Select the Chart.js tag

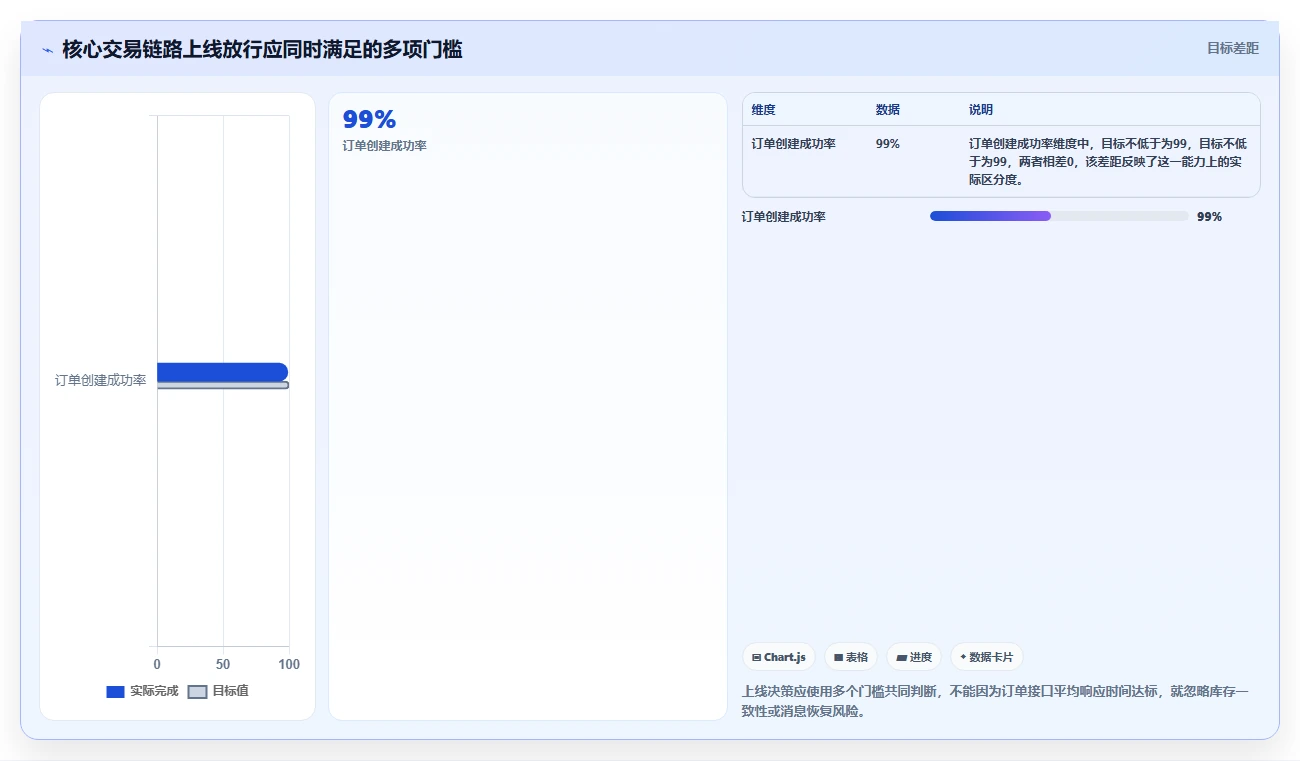click(779, 657)
